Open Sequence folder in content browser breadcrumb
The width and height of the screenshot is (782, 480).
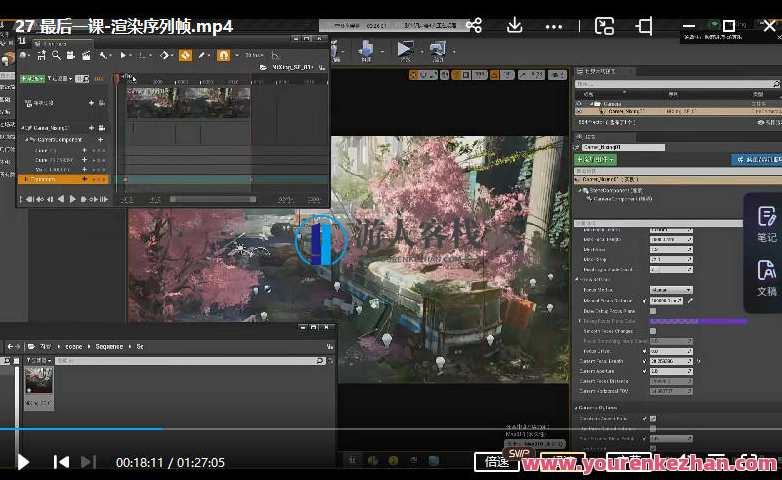[x=109, y=346]
